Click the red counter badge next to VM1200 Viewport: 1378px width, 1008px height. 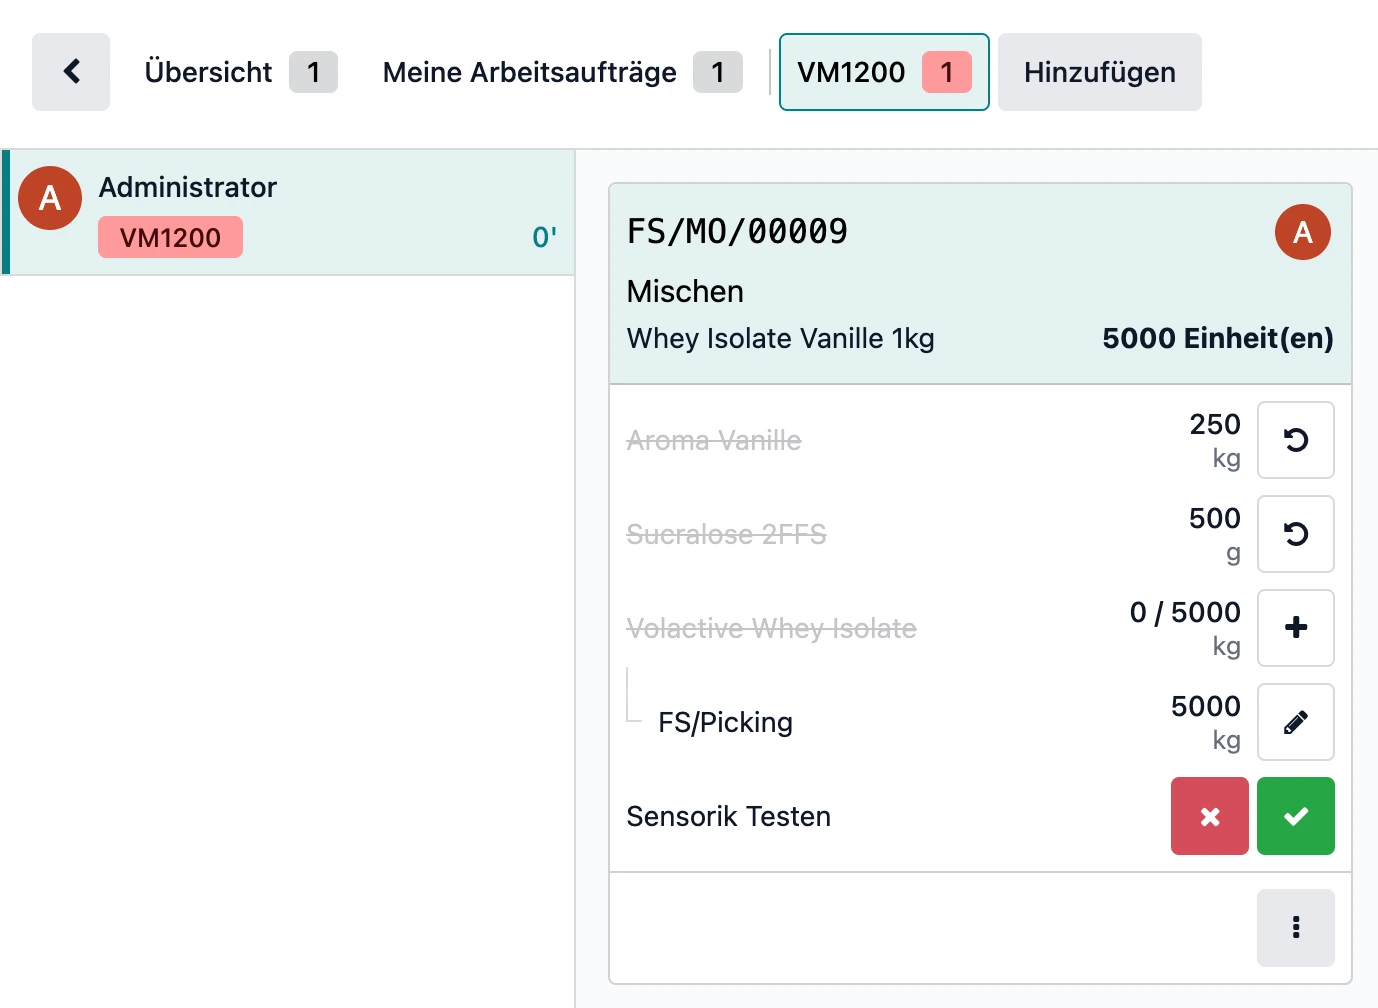pos(948,71)
